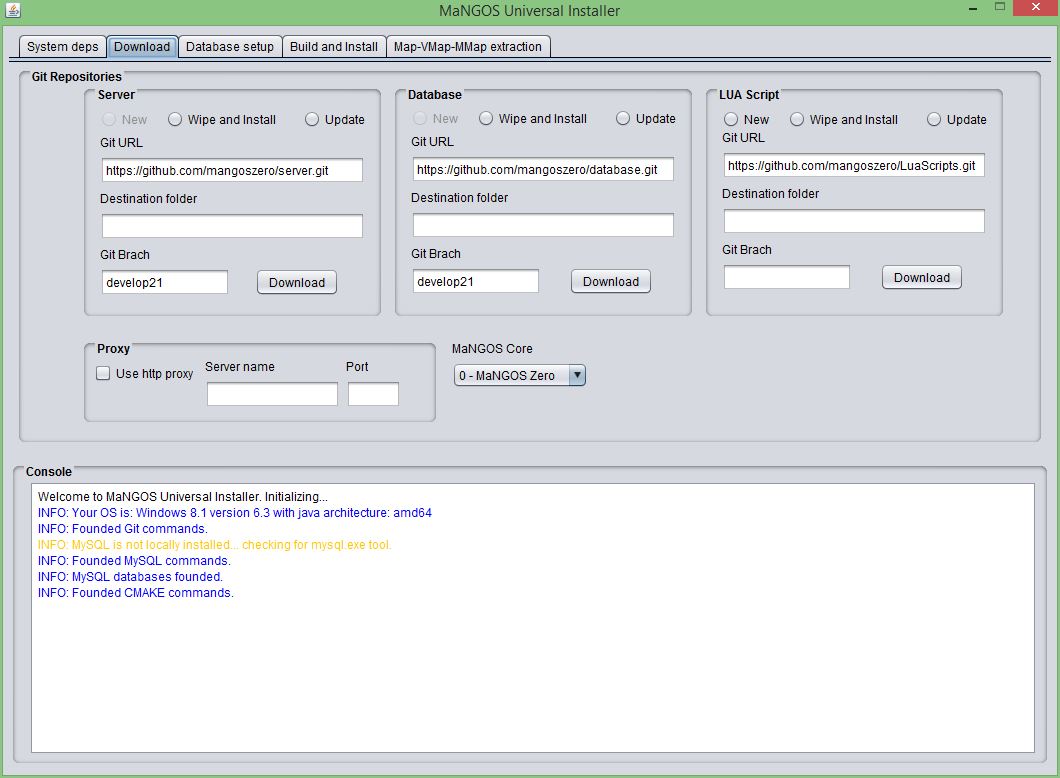
Task: Open the Map-VMap-MMap extraction tab
Action: [468, 47]
